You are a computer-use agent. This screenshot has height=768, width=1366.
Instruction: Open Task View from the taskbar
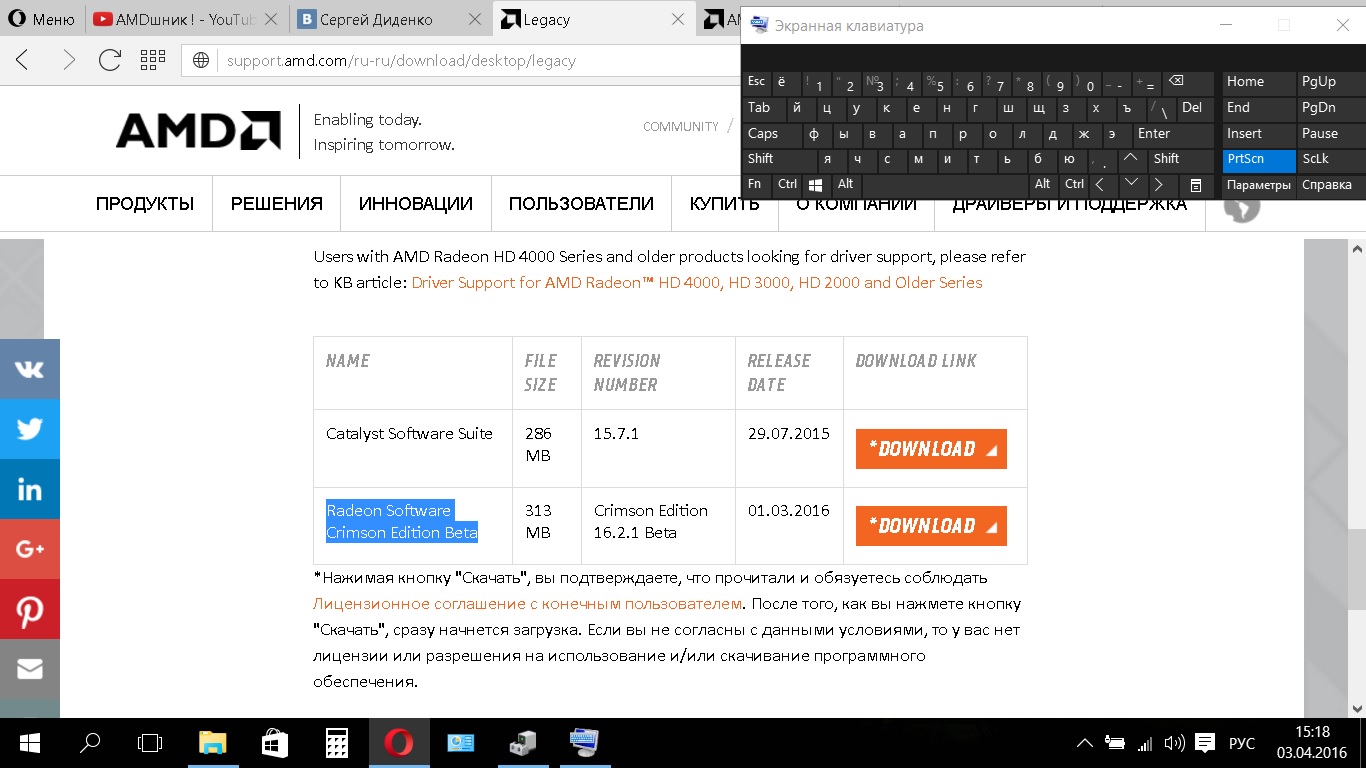point(150,742)
